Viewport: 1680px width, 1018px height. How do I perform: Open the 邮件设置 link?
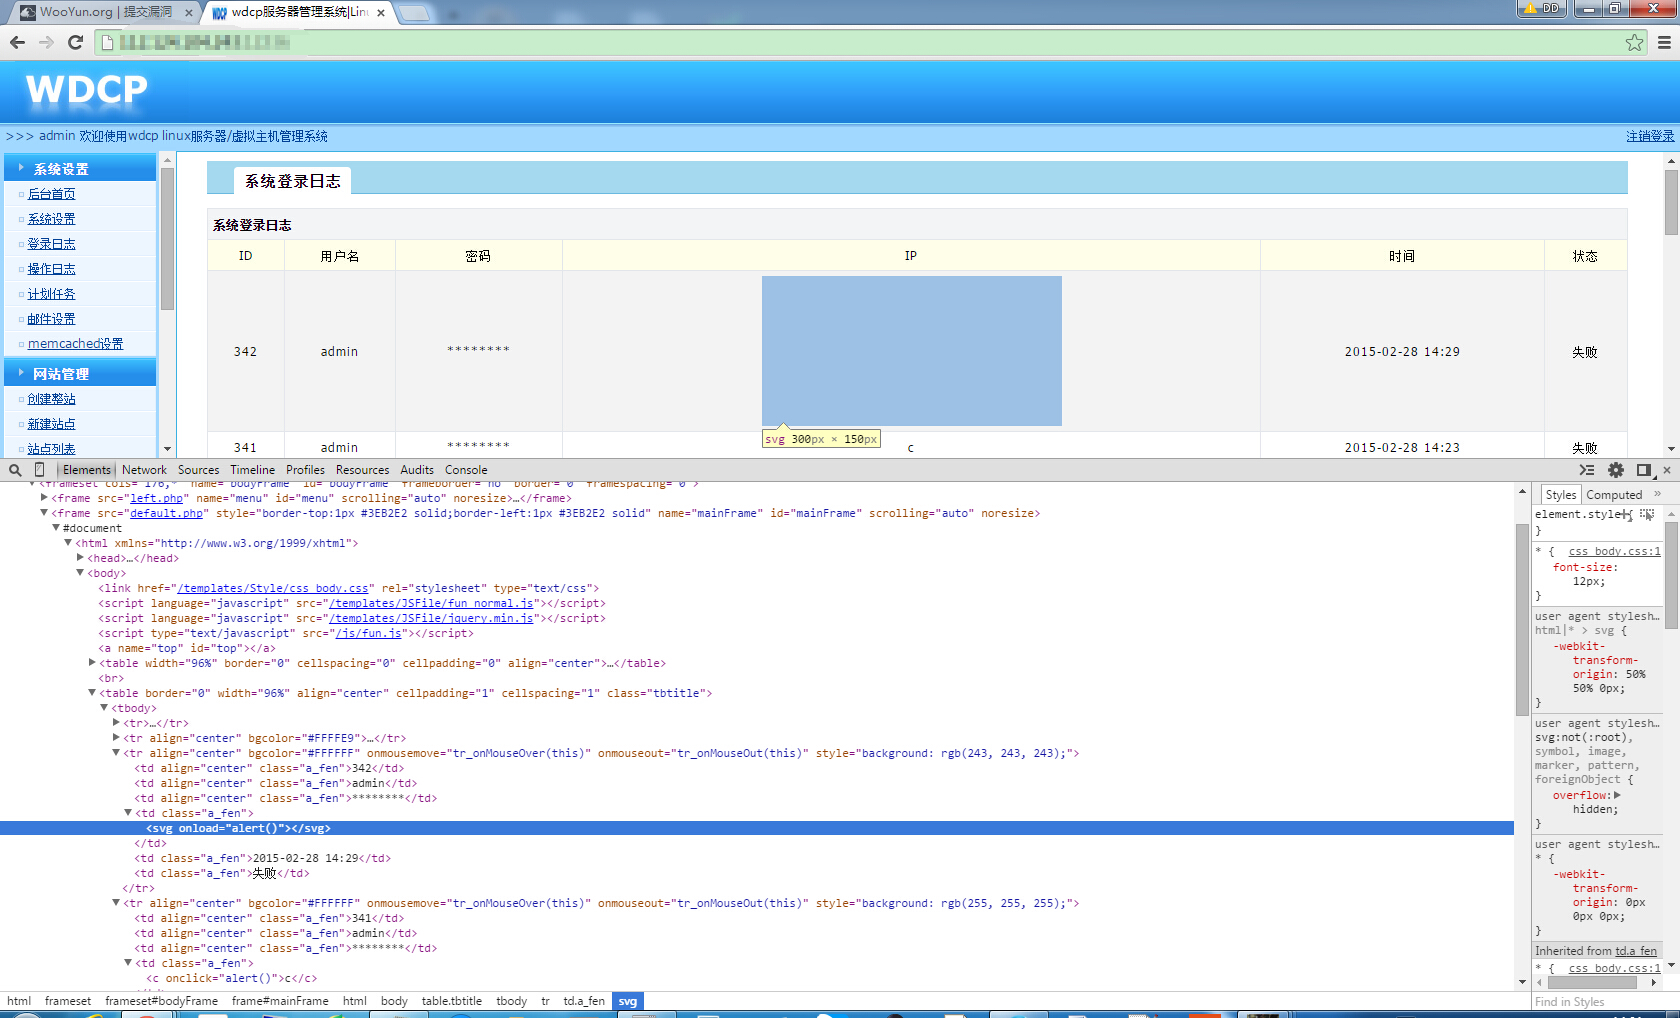pos(51,319)
